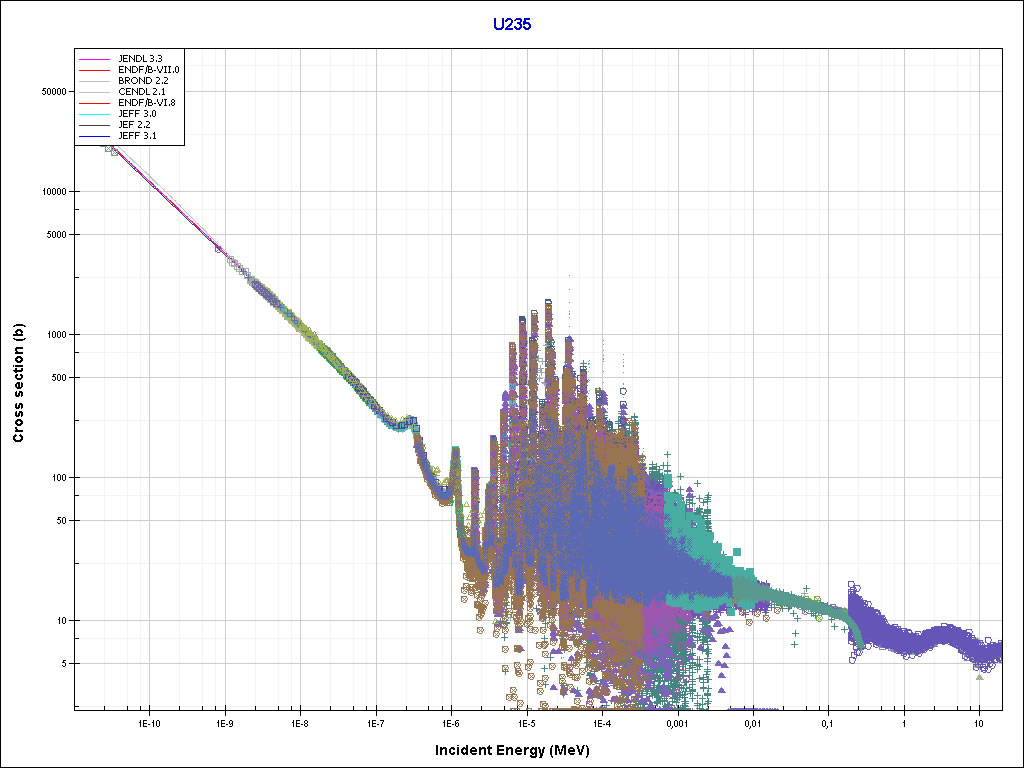Click the 0,1 x-axis tick label
The image size is (1024, 768).
click(828, 722)
